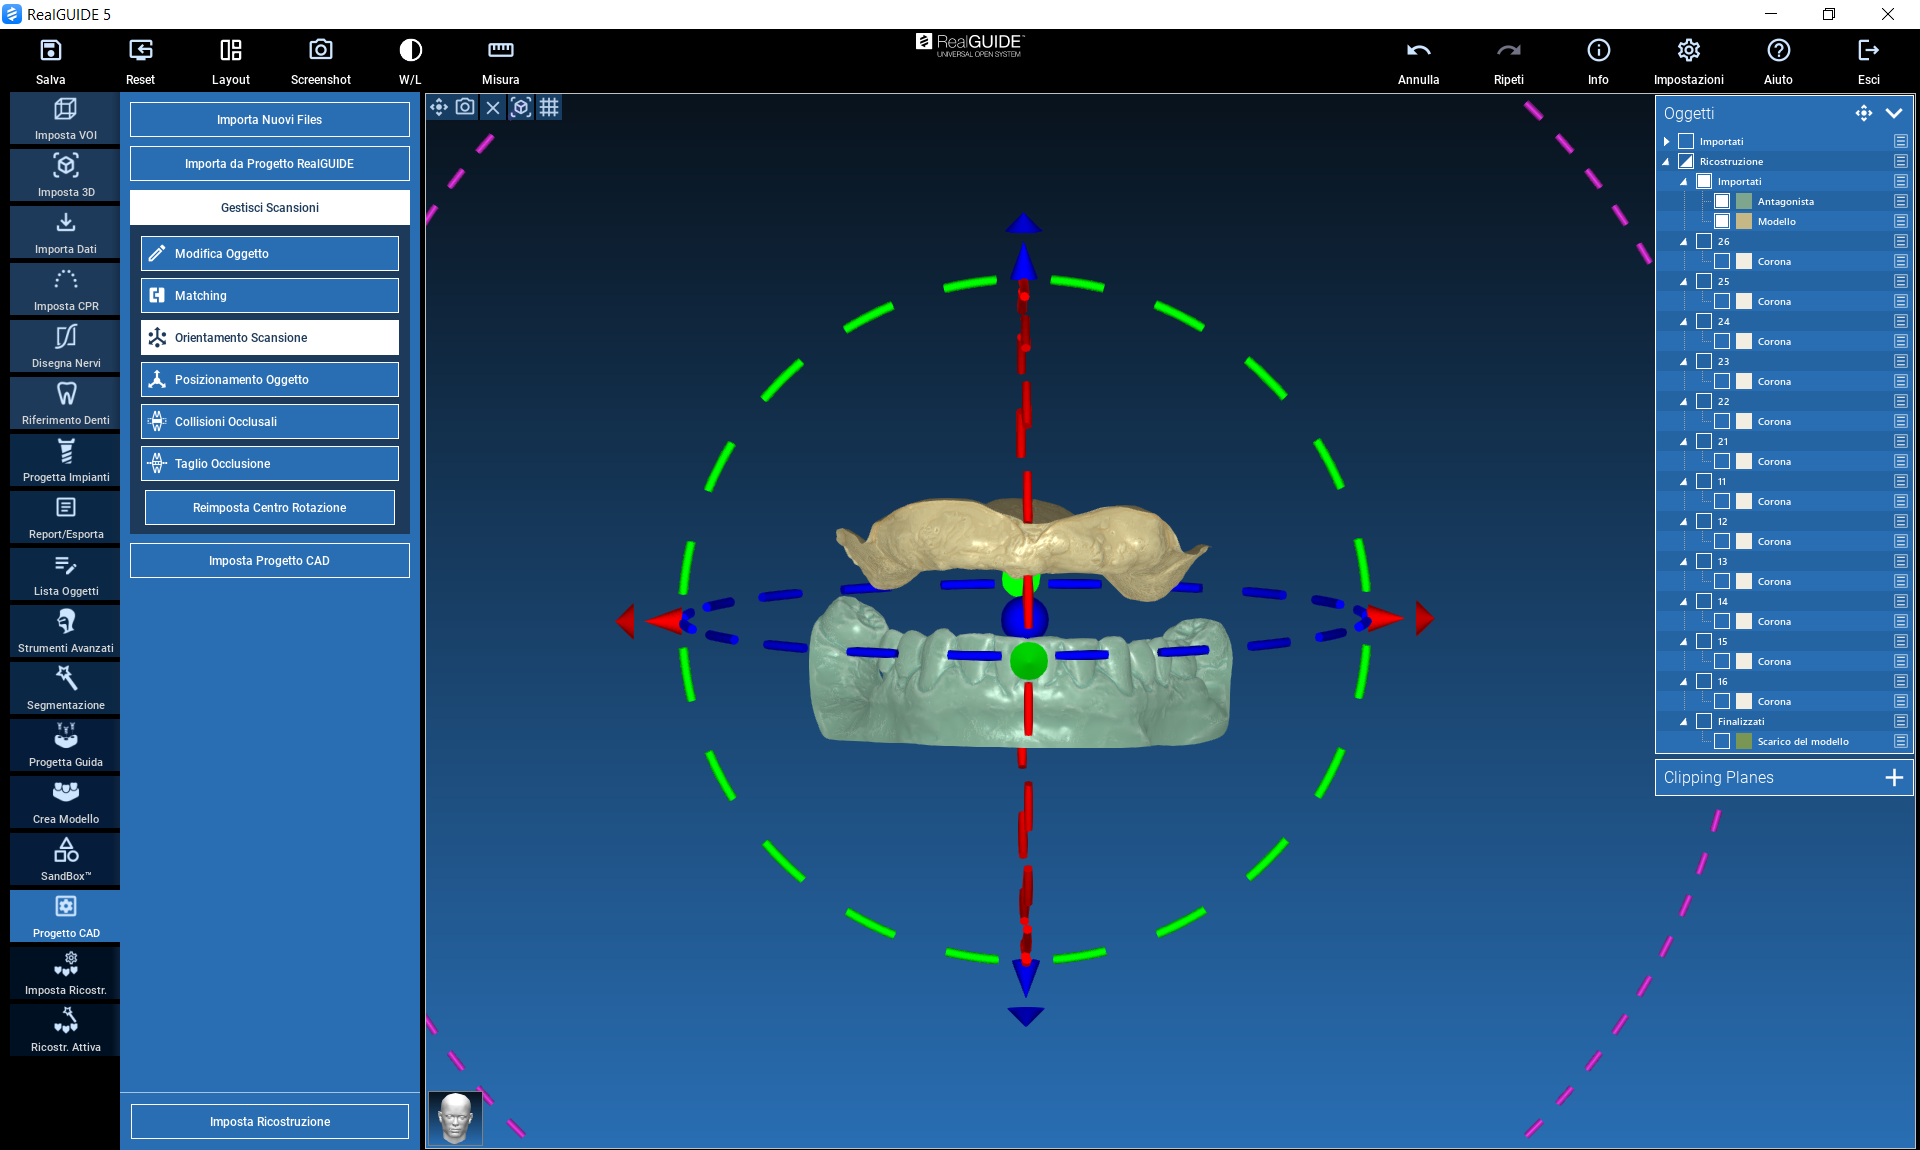The width and height of the screenshot is (1920, 1150).
Task: Toggle grid icon in viewport toolbar
Action: pos(549,107)
